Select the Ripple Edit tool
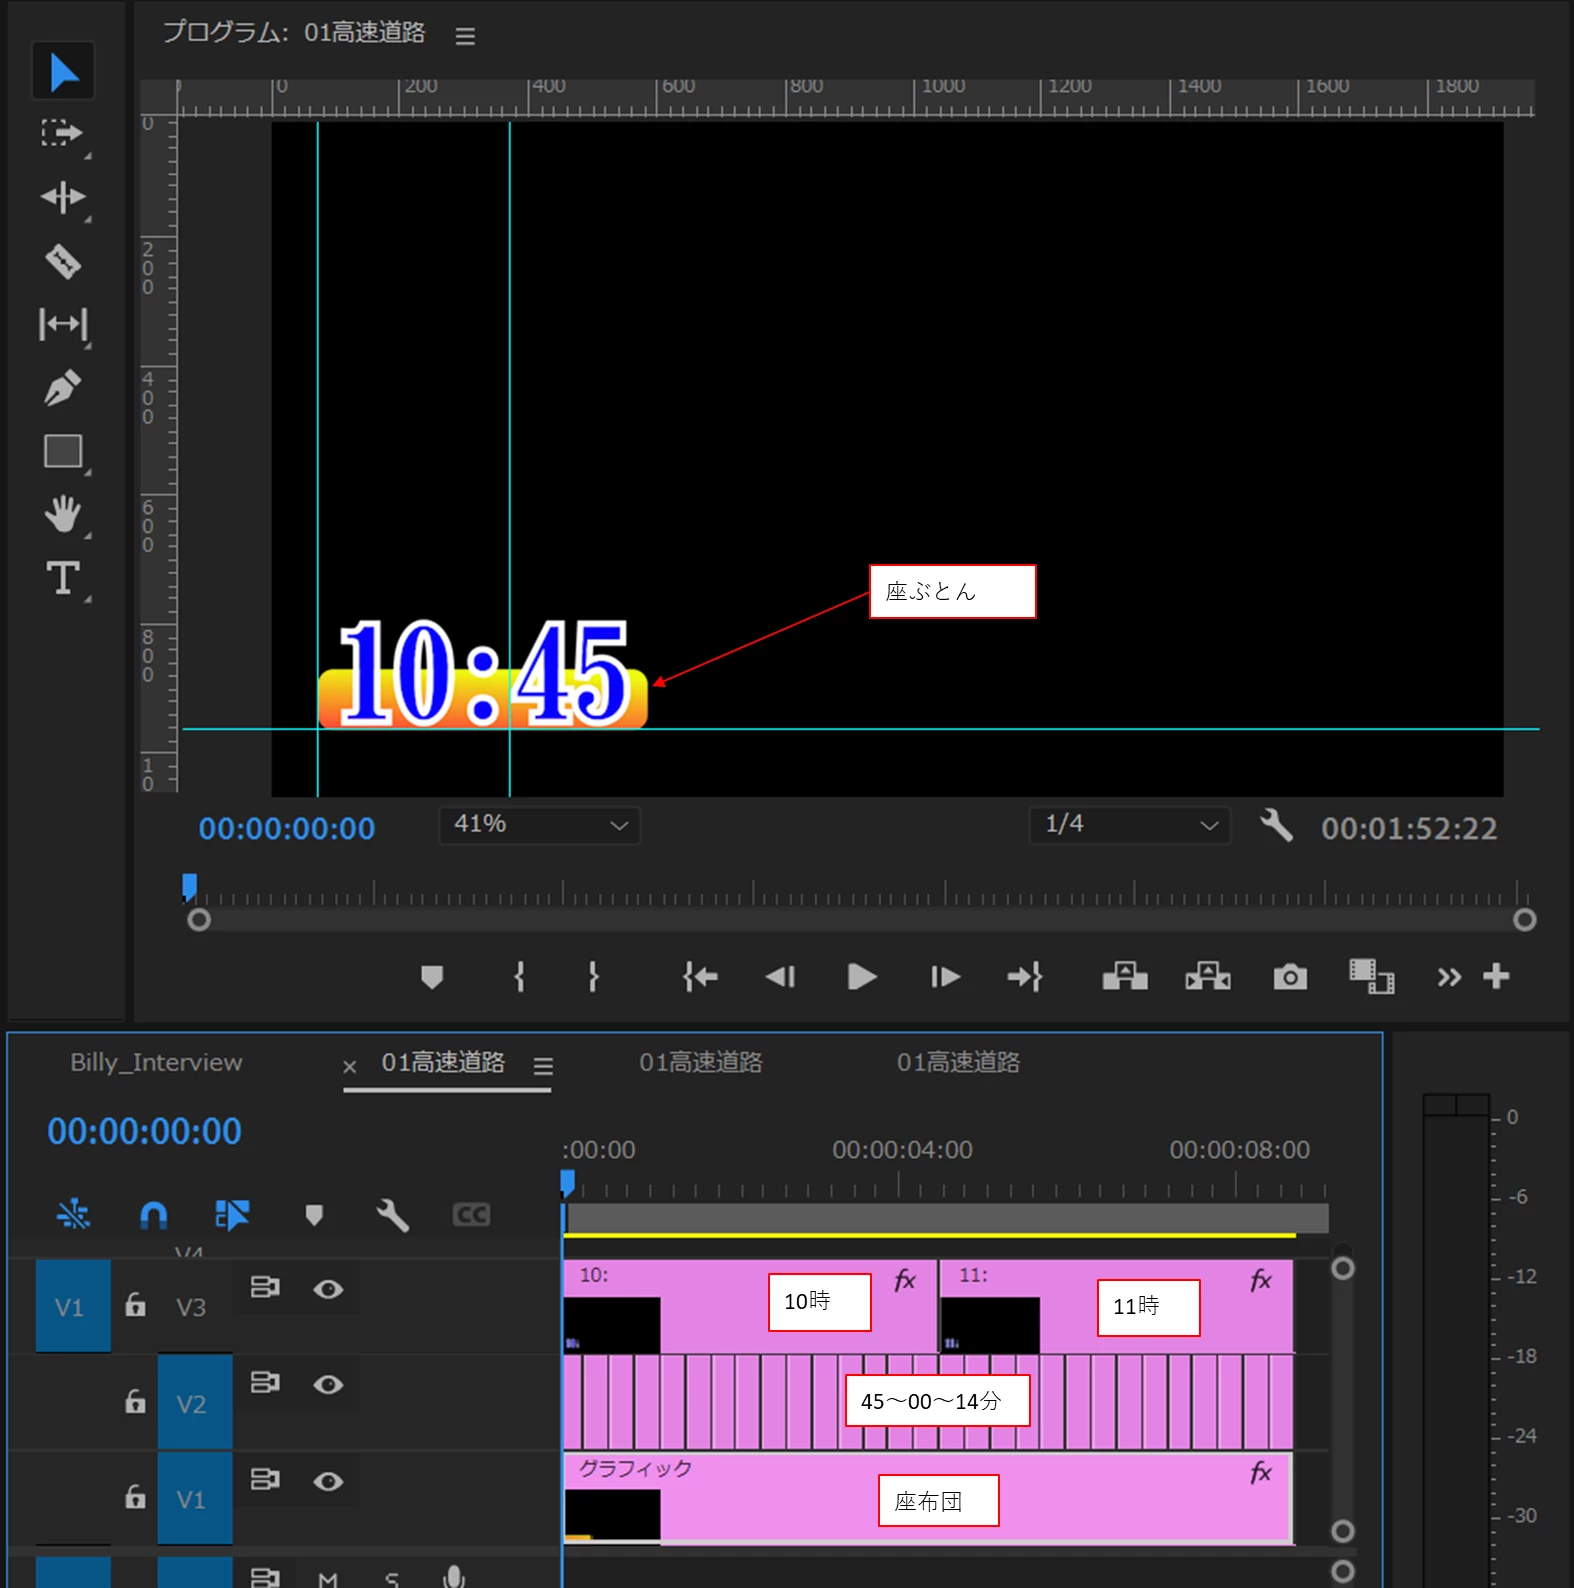The image size is (1574, 1588). coord(63,198)
